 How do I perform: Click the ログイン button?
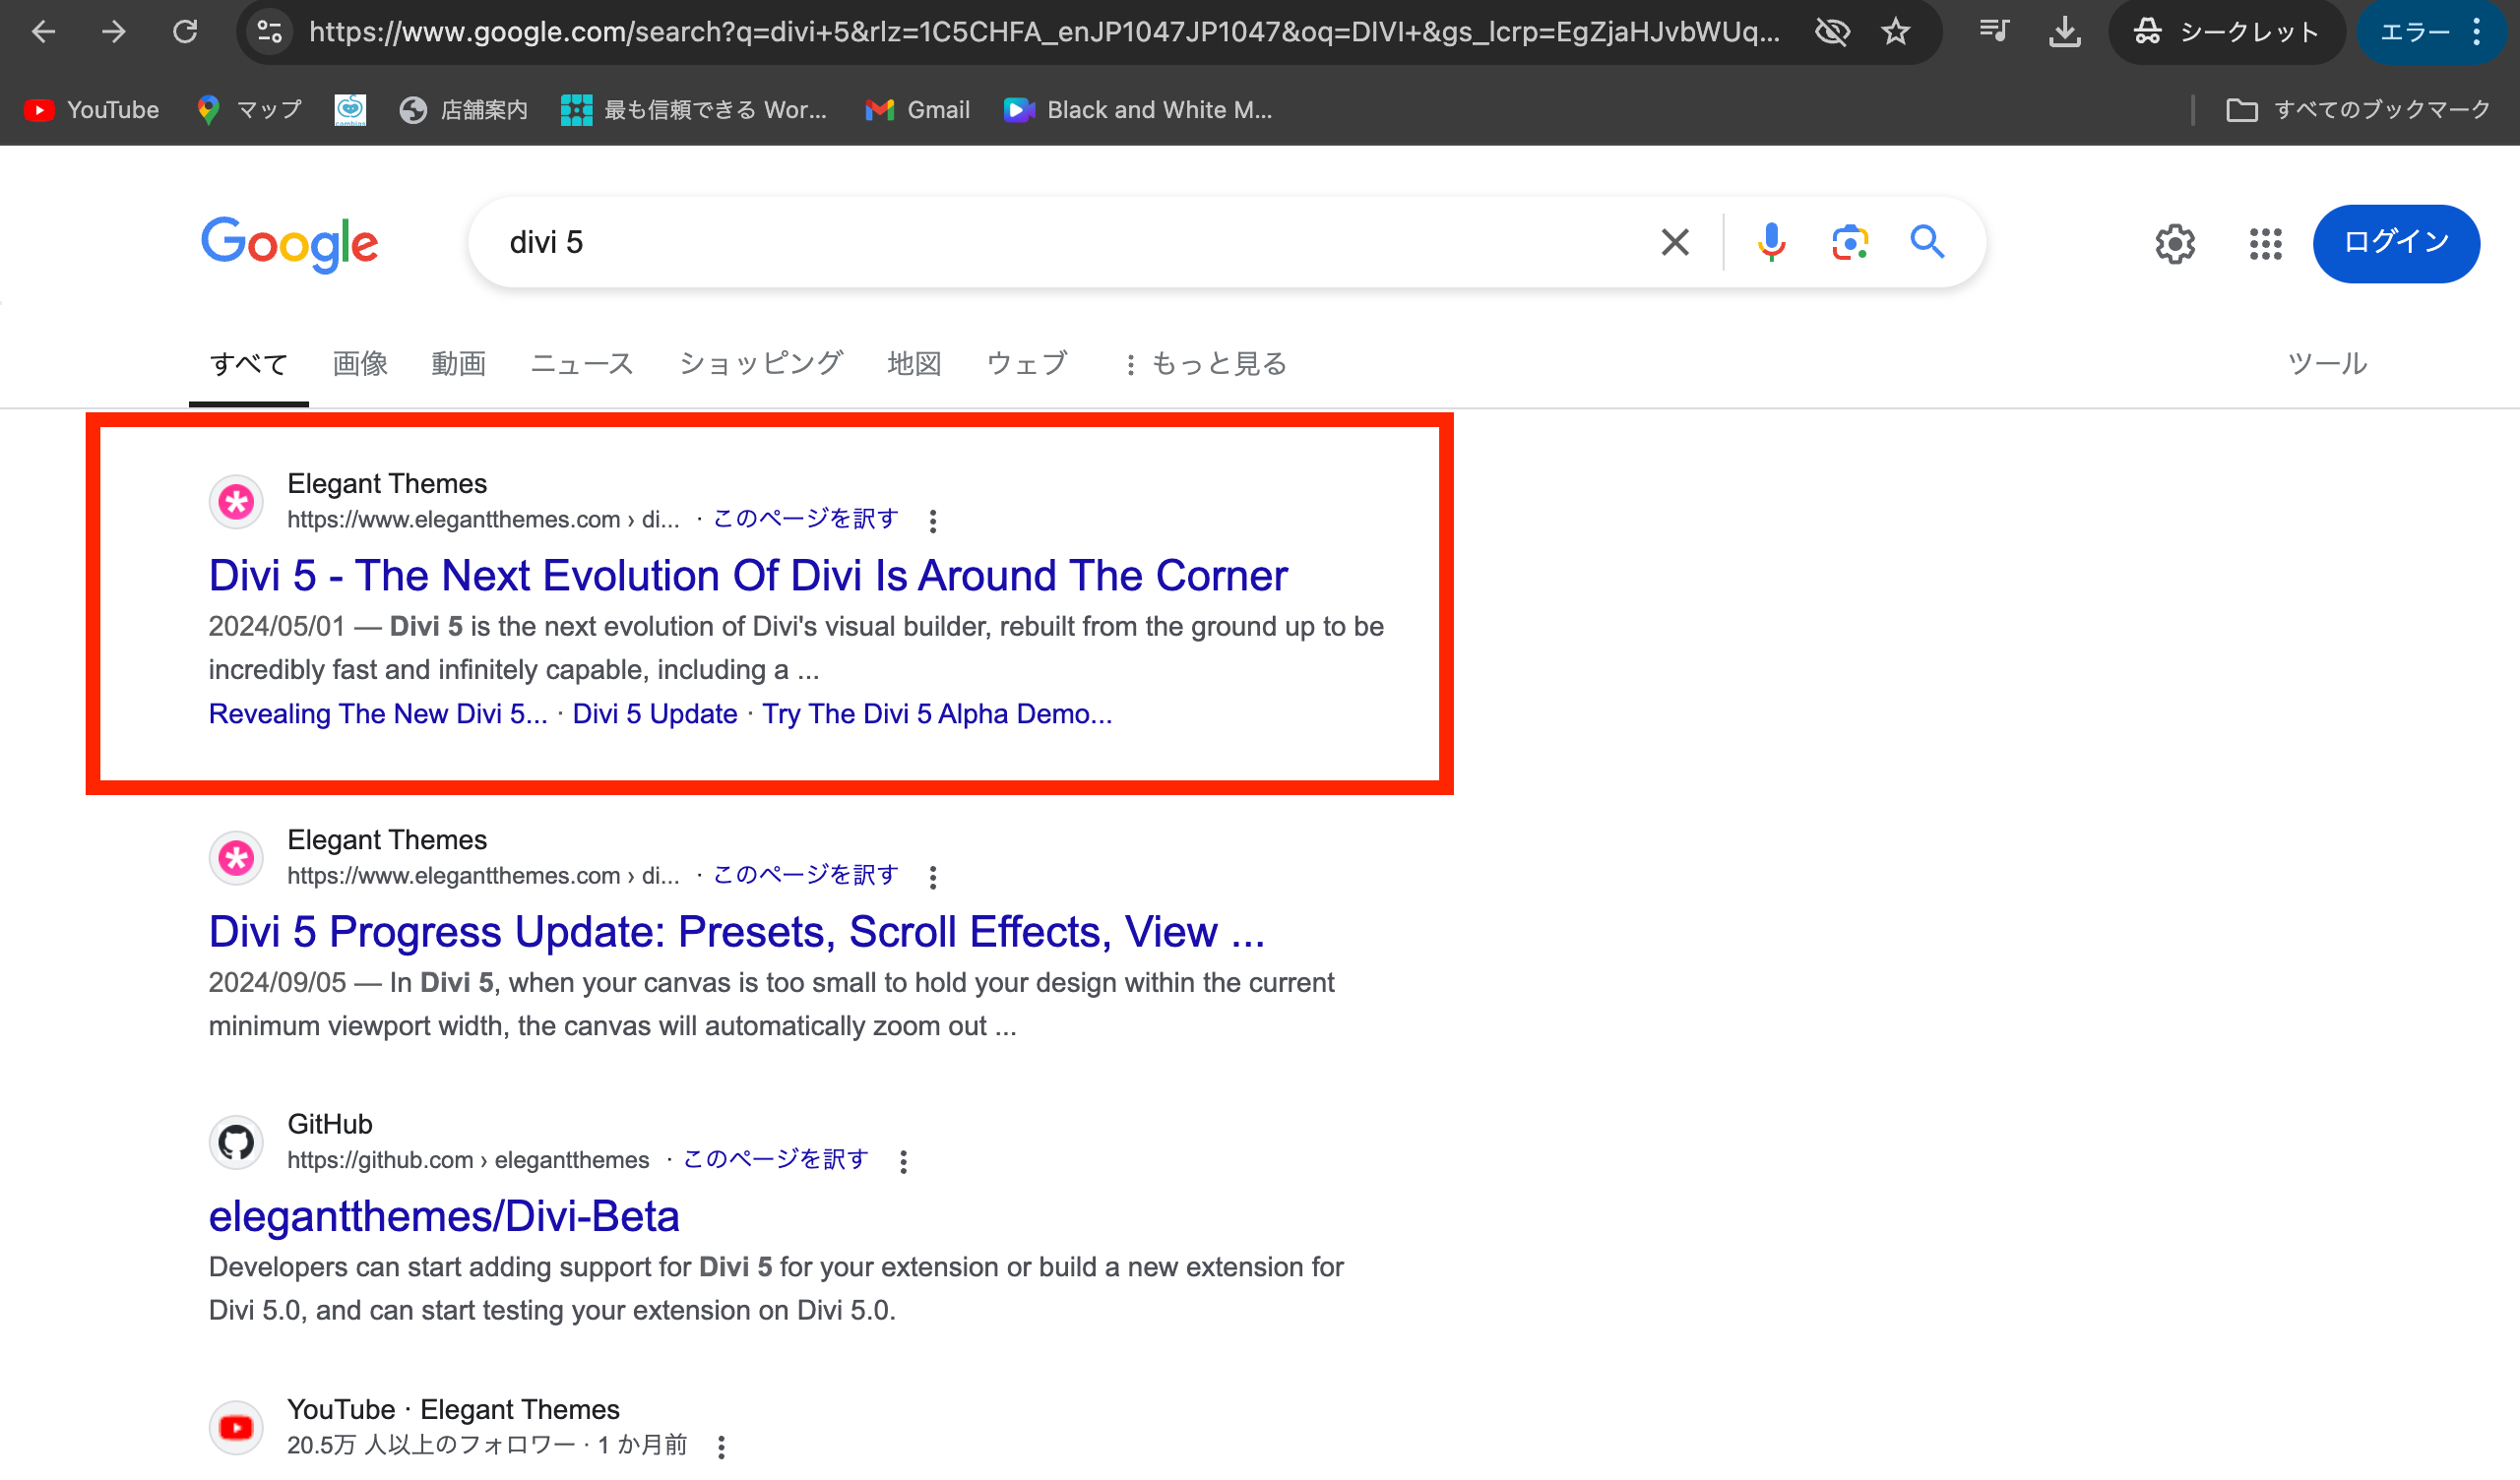[x=2396, y=244]
